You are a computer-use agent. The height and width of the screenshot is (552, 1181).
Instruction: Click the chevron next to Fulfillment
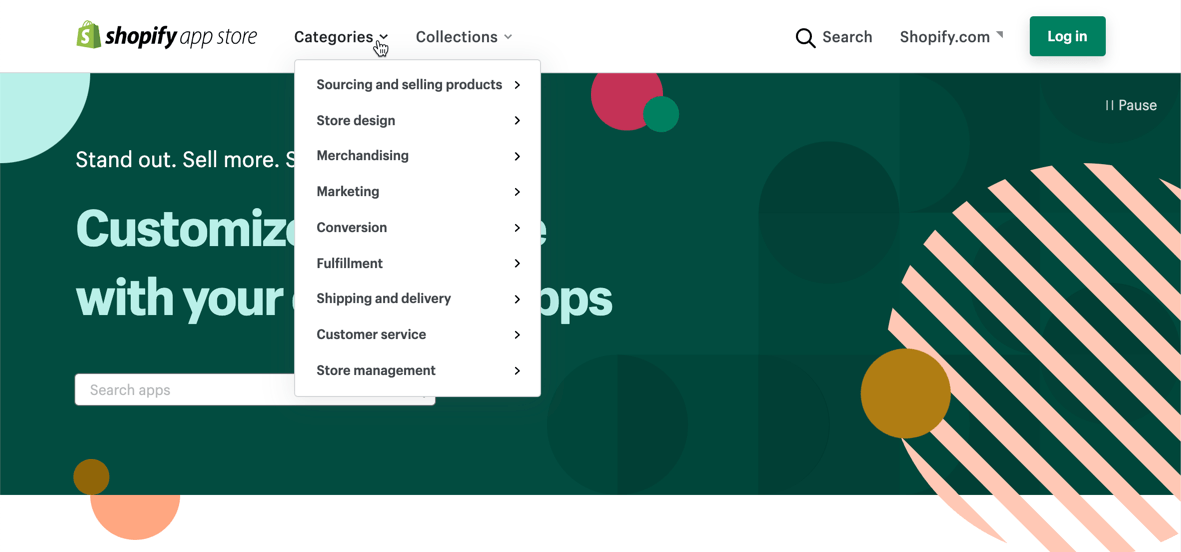pos(517,264)
